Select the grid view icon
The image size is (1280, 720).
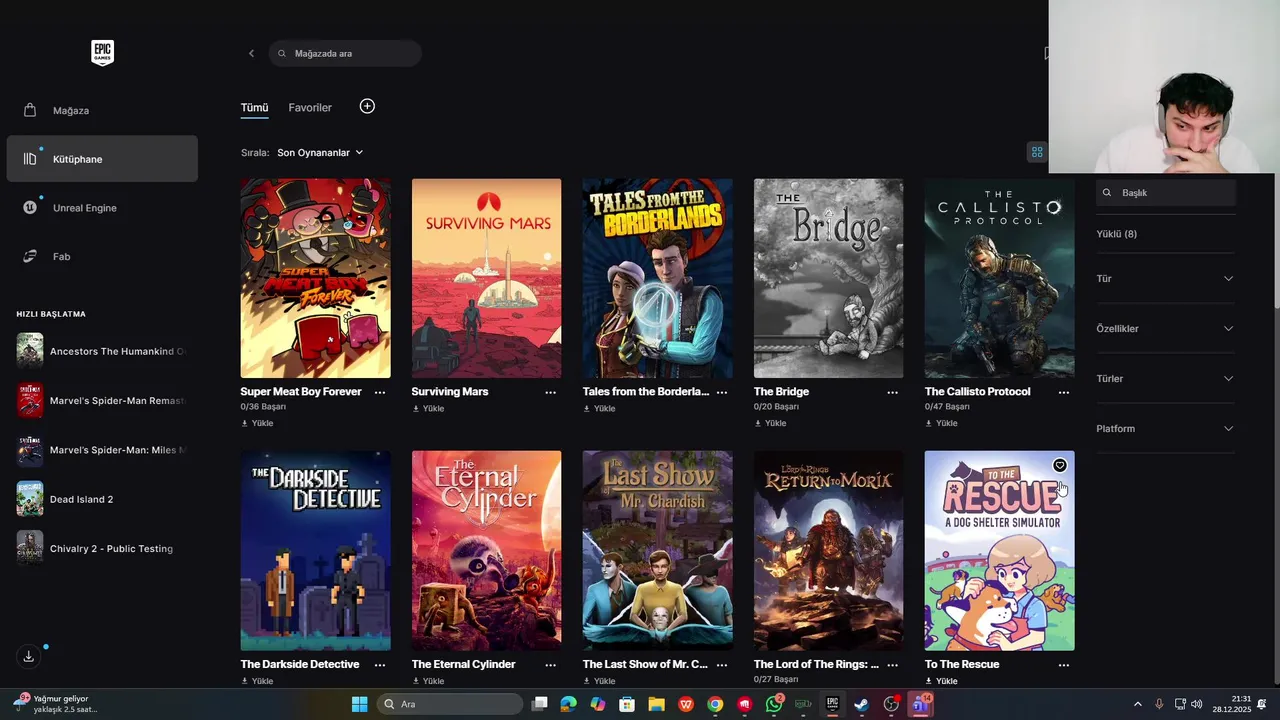coord(1037,152)
